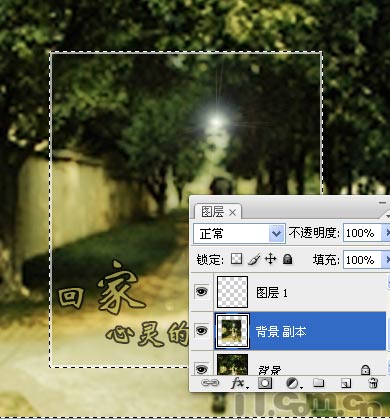Viewport: 390px width, 420px height.
Task: Select the 图层 1 thumbnail
Action: click(232, 292)
